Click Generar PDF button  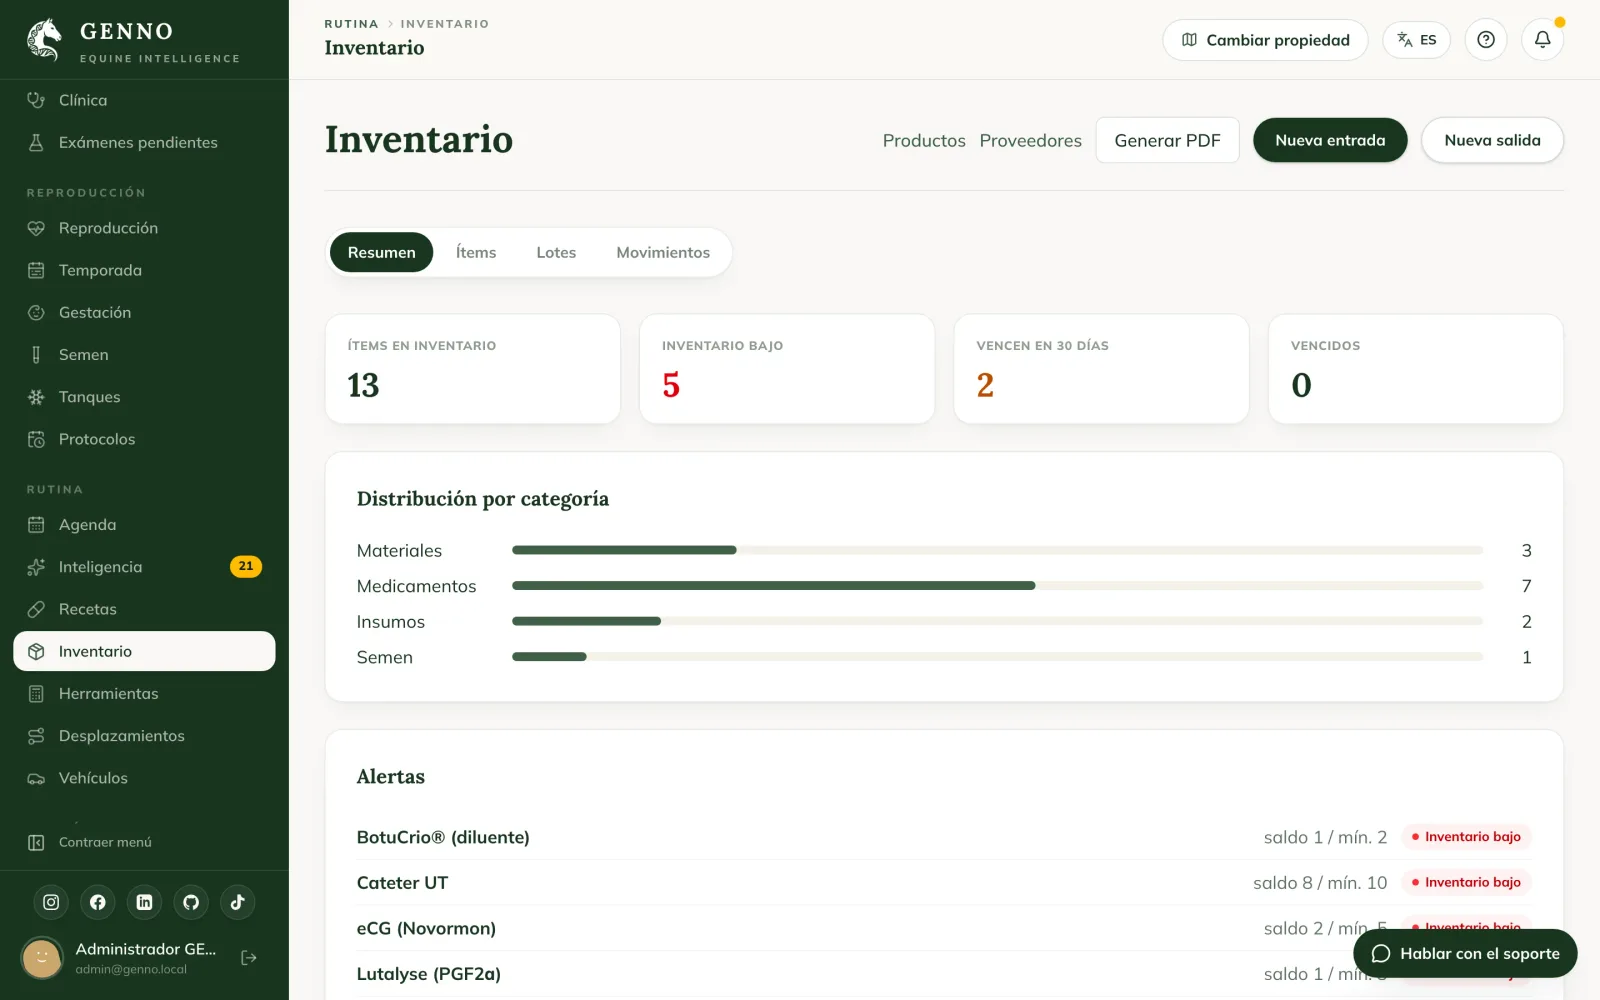1167,140
